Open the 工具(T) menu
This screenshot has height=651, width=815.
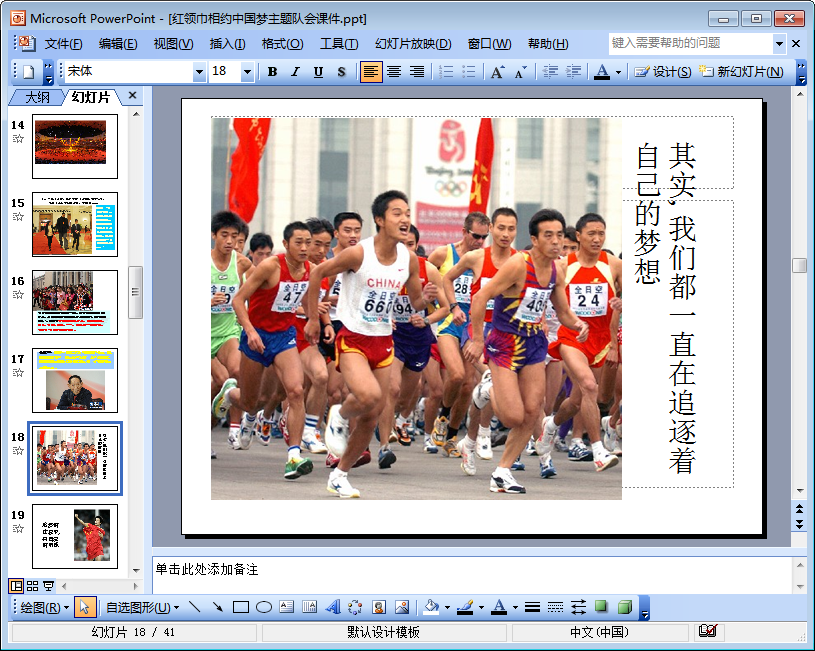pyautogui.click(x=339, y=44)
